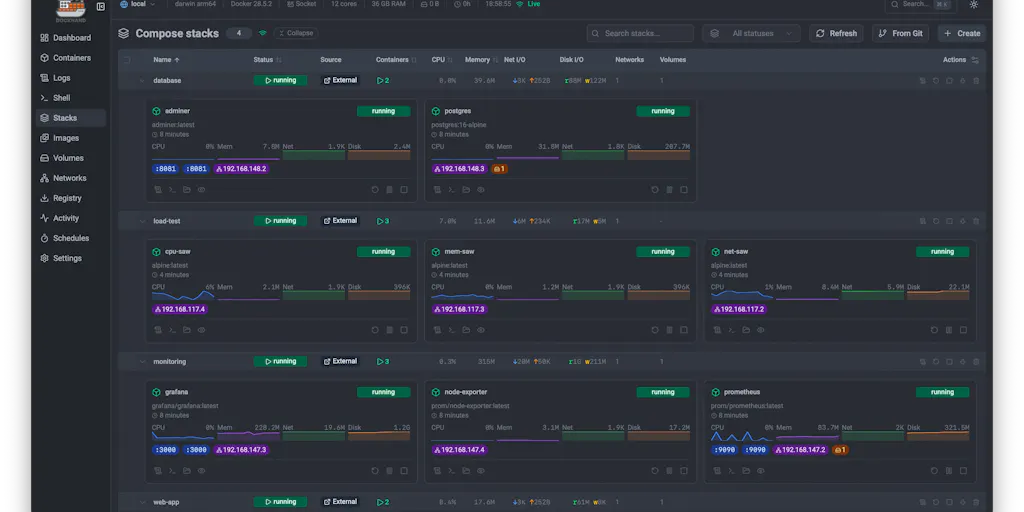Open shell icon on adminer card
1024x512 pixels.
click(172, 190)
